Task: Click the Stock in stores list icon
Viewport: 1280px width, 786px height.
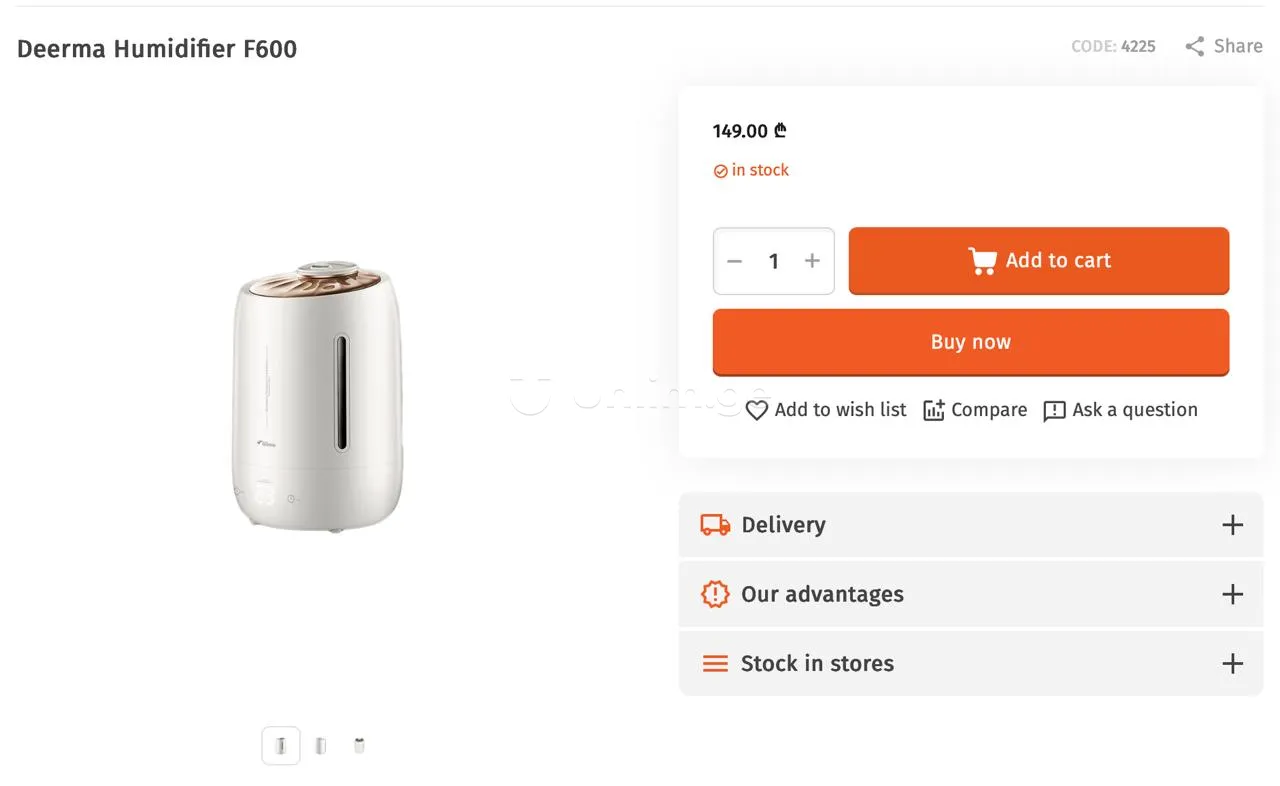Action: [715, 663]
